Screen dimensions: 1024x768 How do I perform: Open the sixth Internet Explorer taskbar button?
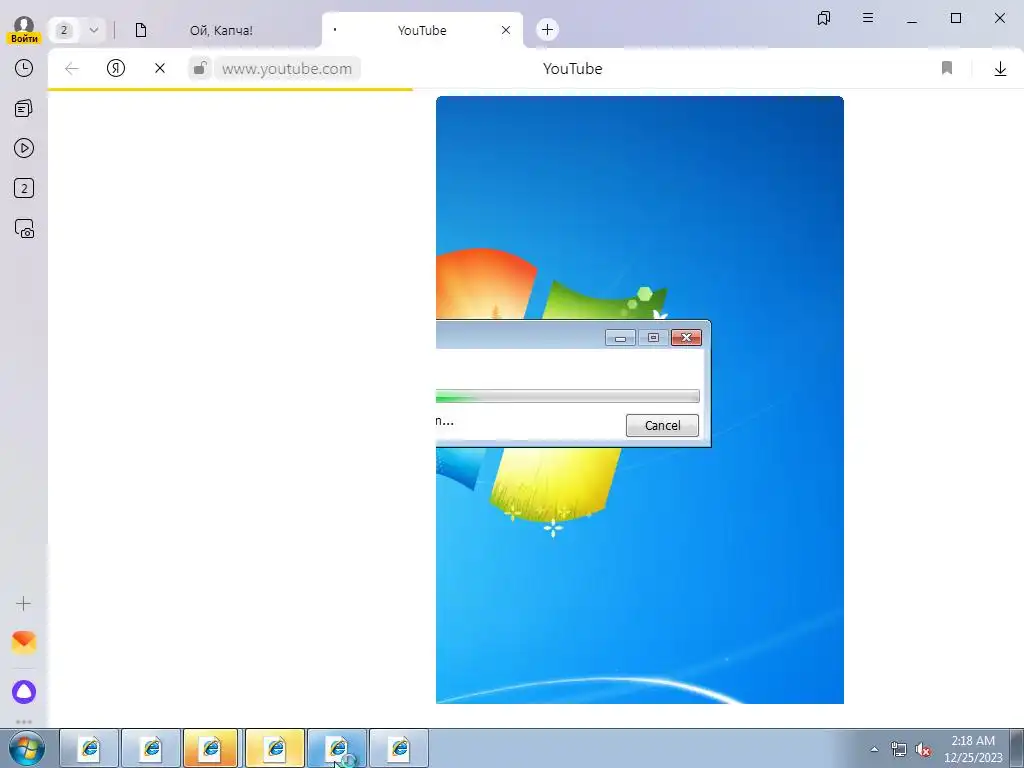400,748
